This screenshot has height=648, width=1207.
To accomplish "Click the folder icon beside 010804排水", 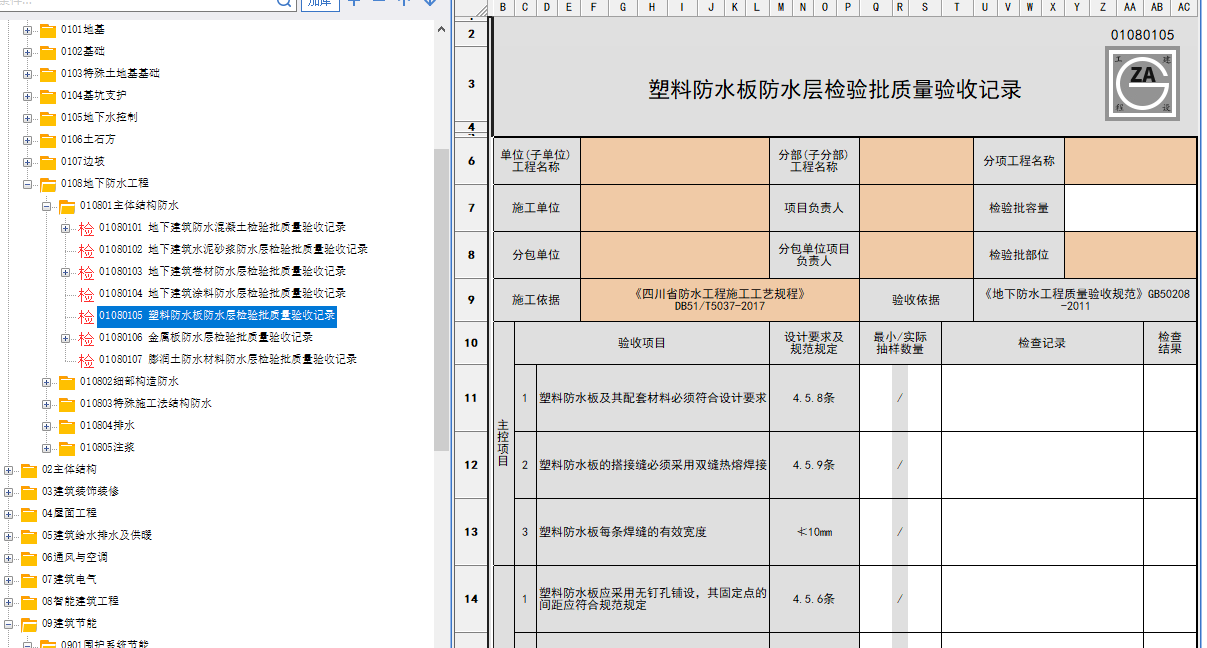I will (67, 426).
